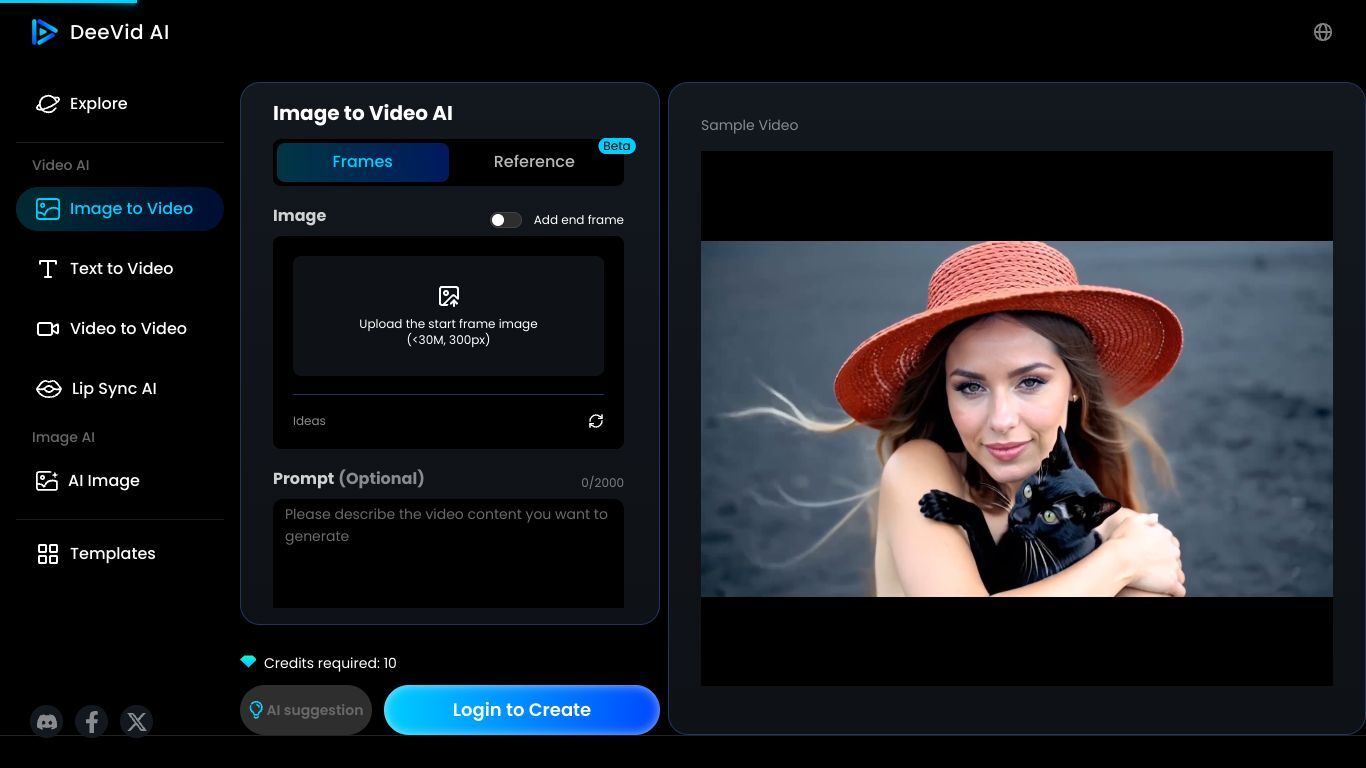Click the Video AI section label
1366x768 pixels.
point(61,166)
